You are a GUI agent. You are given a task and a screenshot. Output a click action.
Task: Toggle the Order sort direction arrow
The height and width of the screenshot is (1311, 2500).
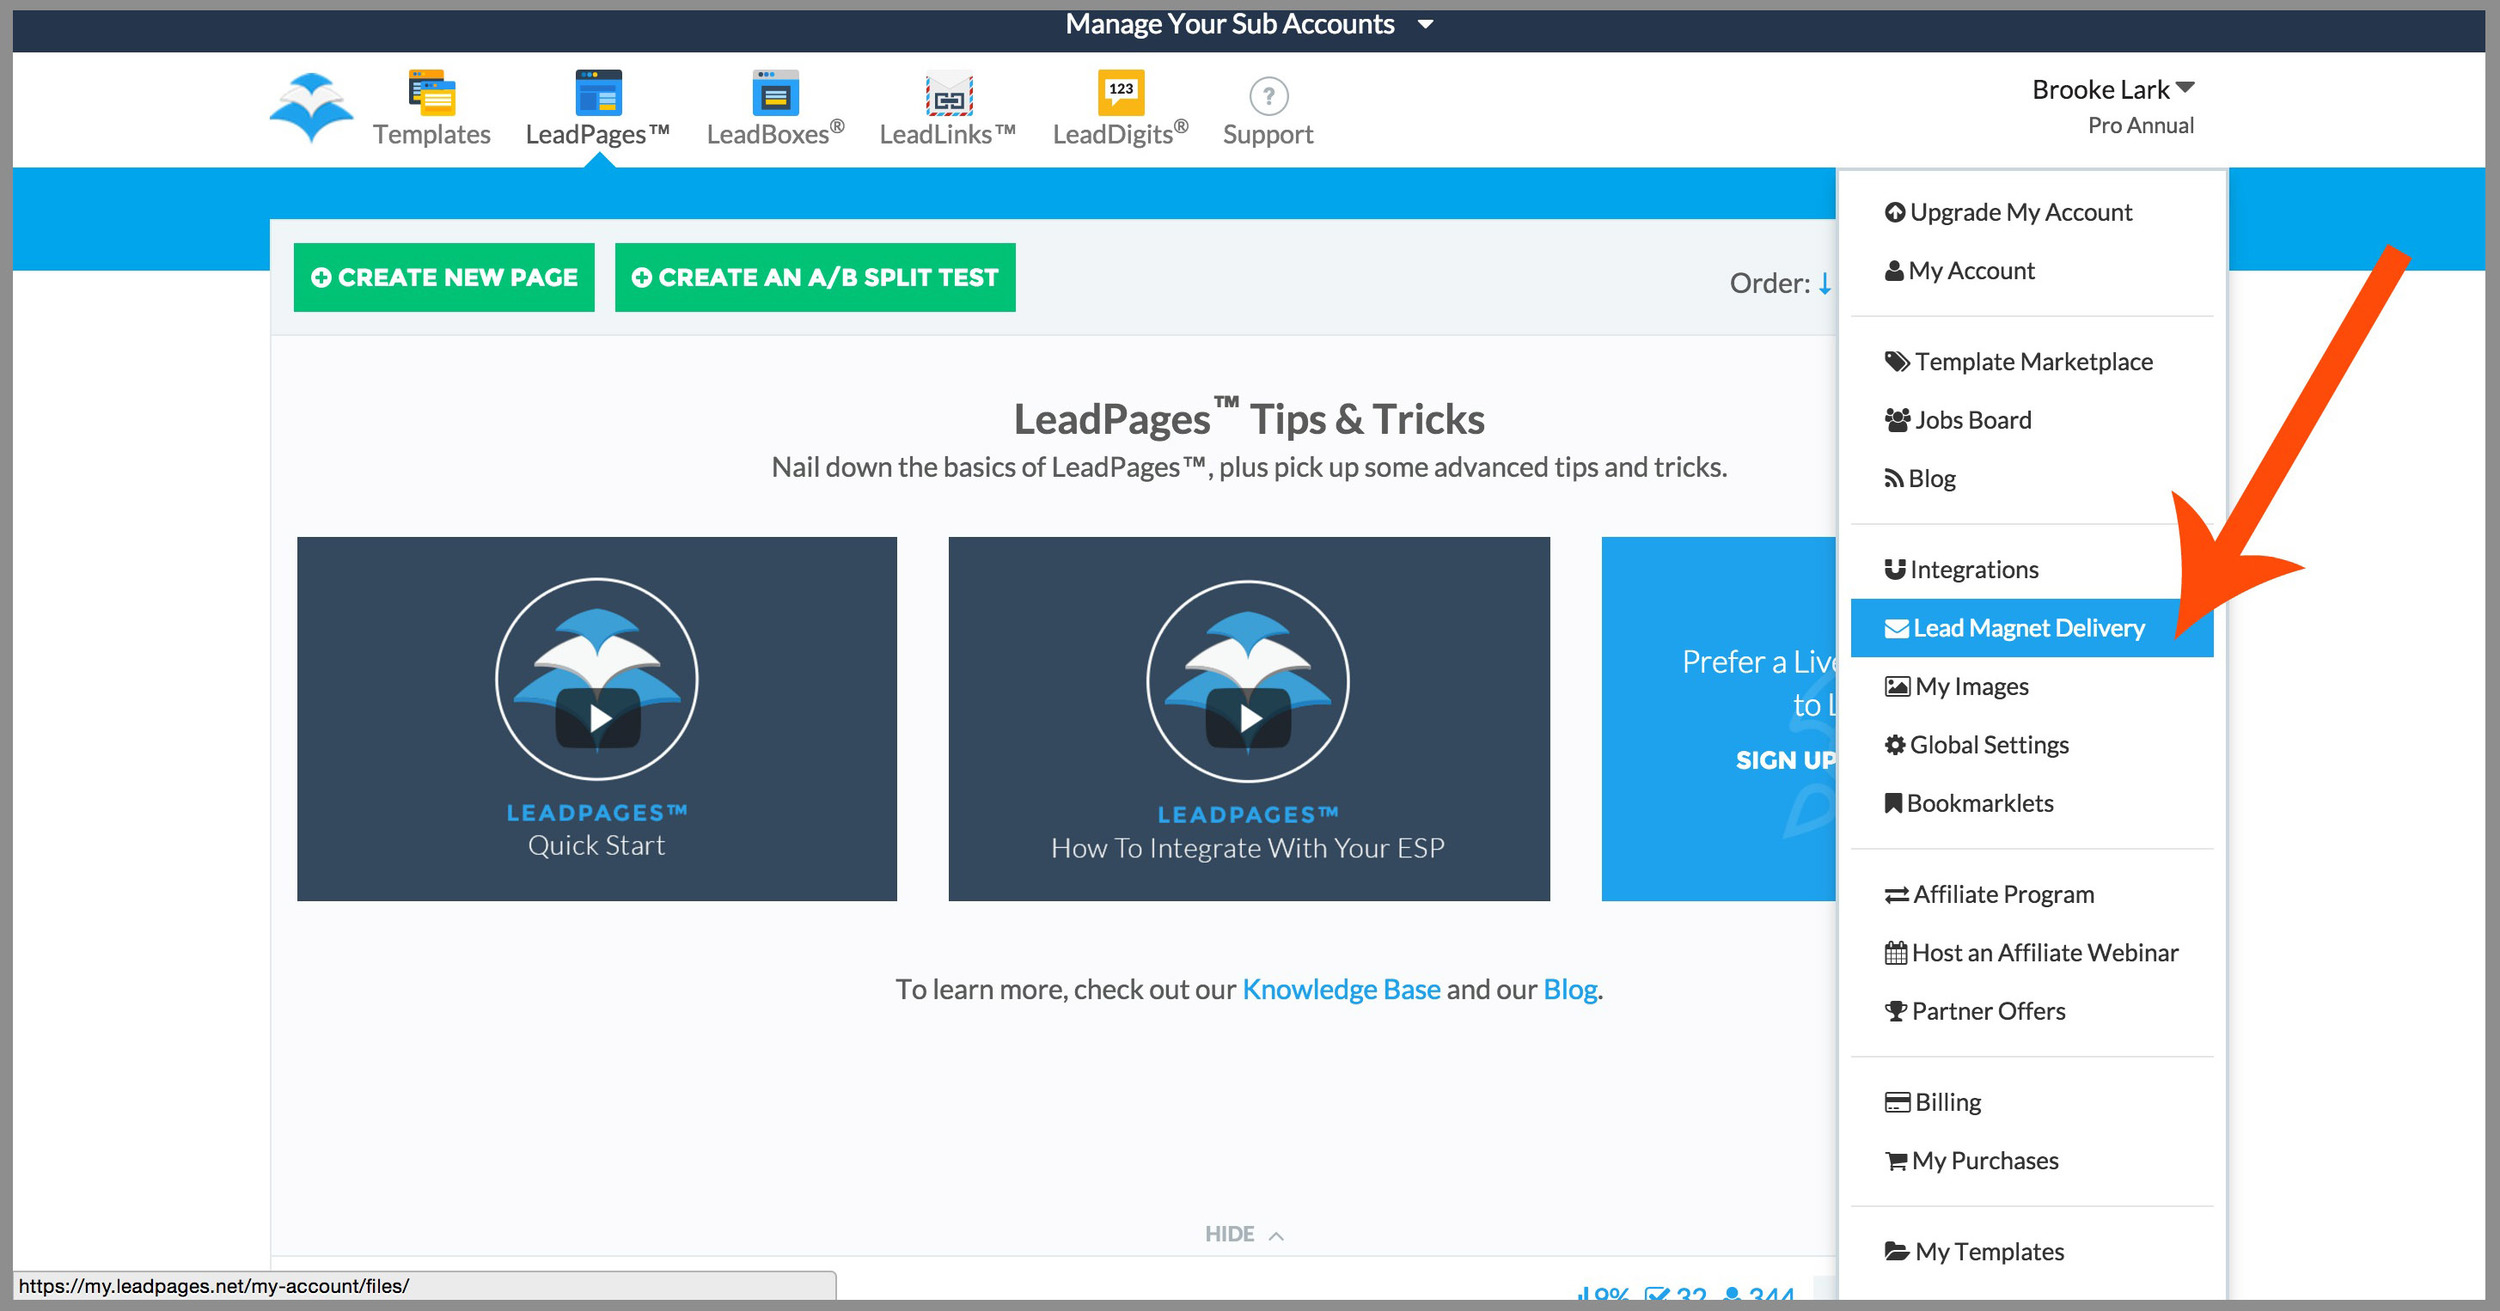(x=1824, y=284)
